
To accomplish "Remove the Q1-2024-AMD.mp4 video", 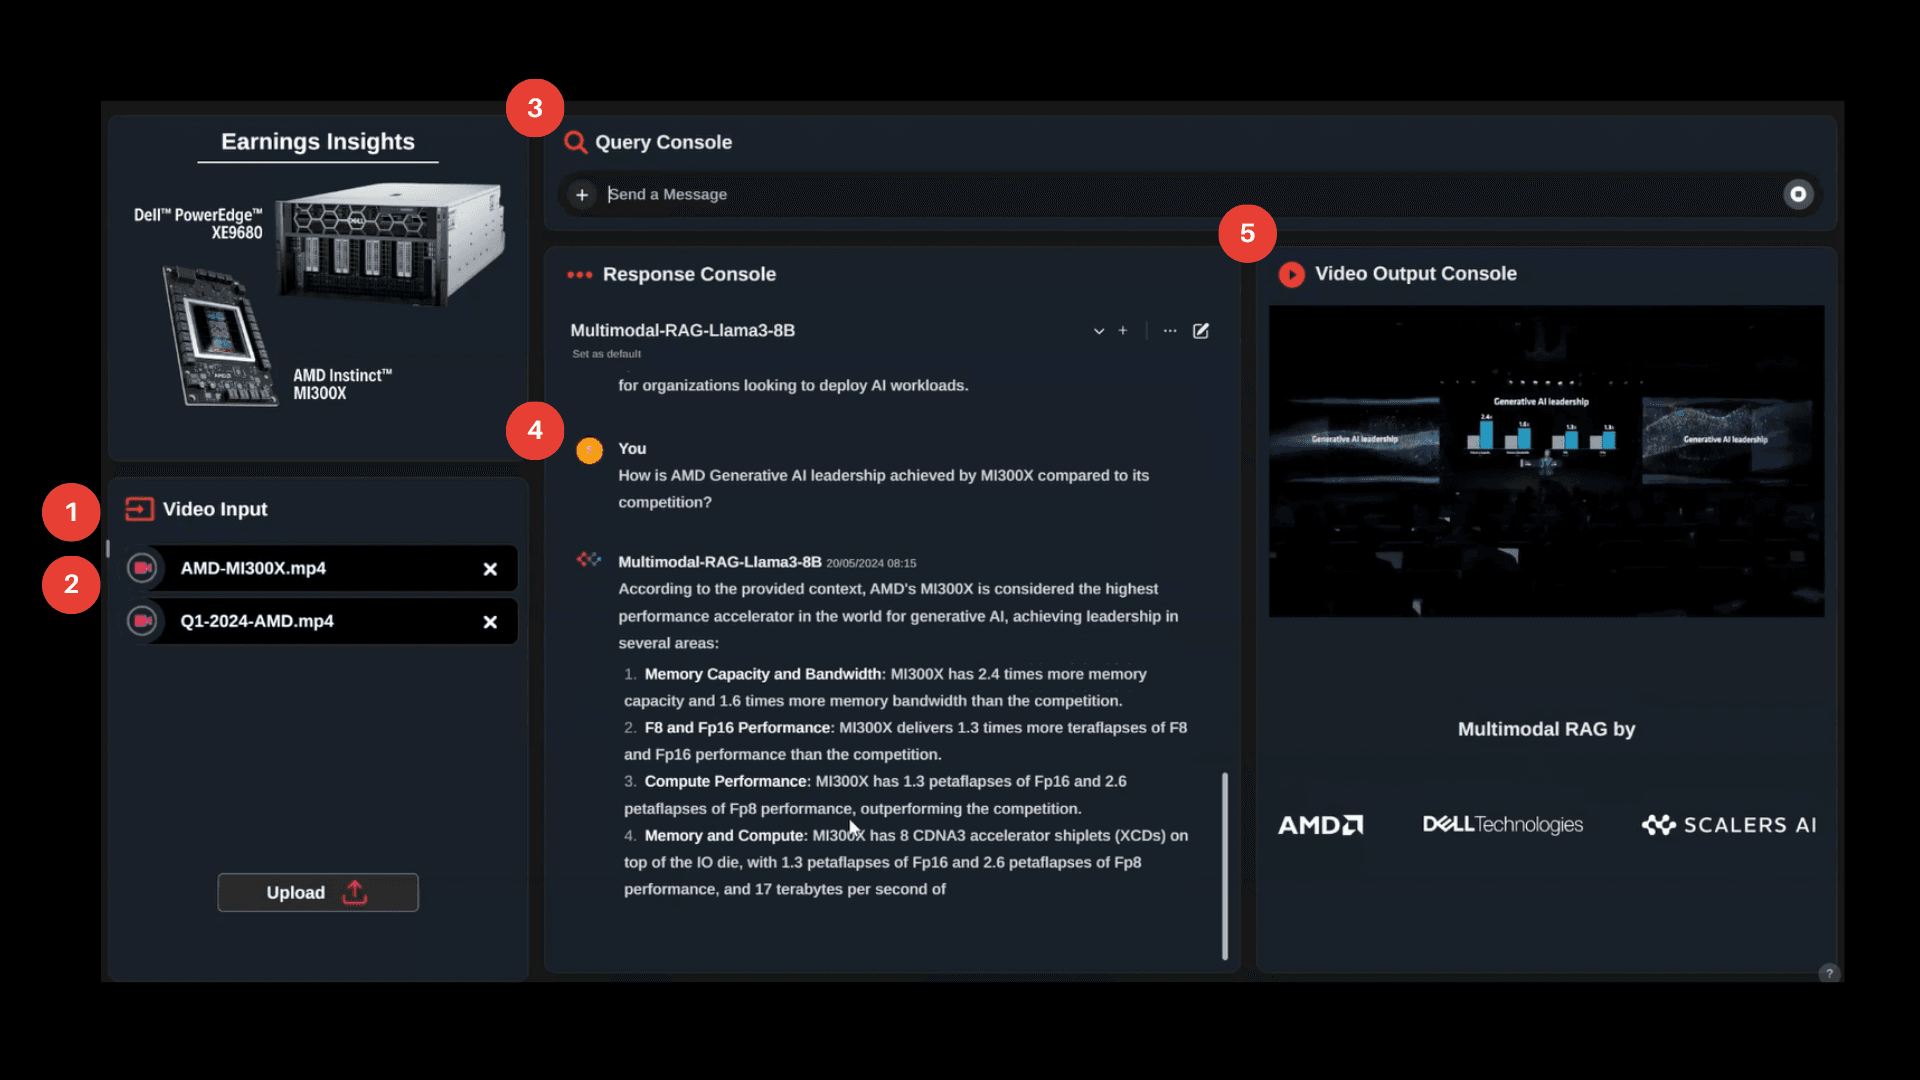I will [490, 622].
